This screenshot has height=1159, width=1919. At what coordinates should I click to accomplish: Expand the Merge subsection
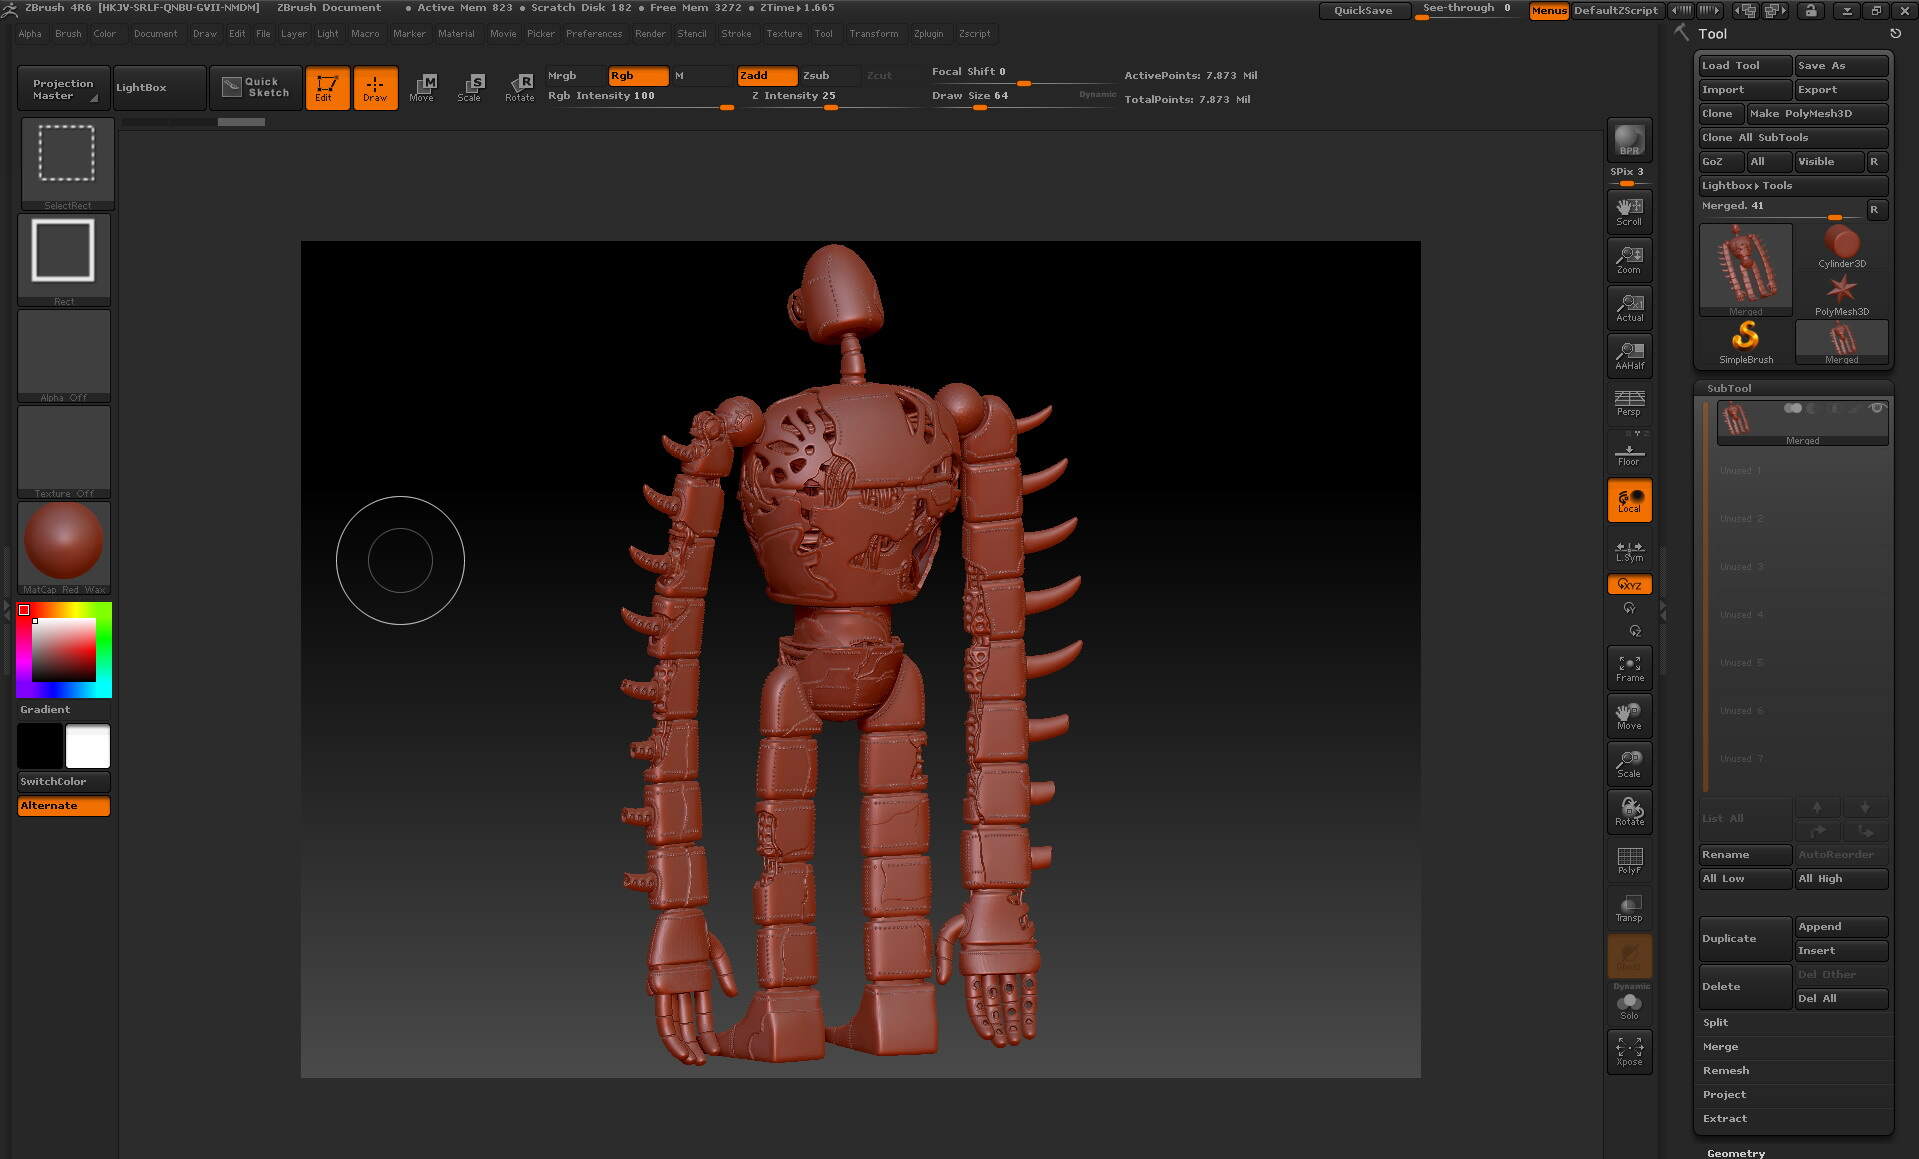click(1720, 1046)
